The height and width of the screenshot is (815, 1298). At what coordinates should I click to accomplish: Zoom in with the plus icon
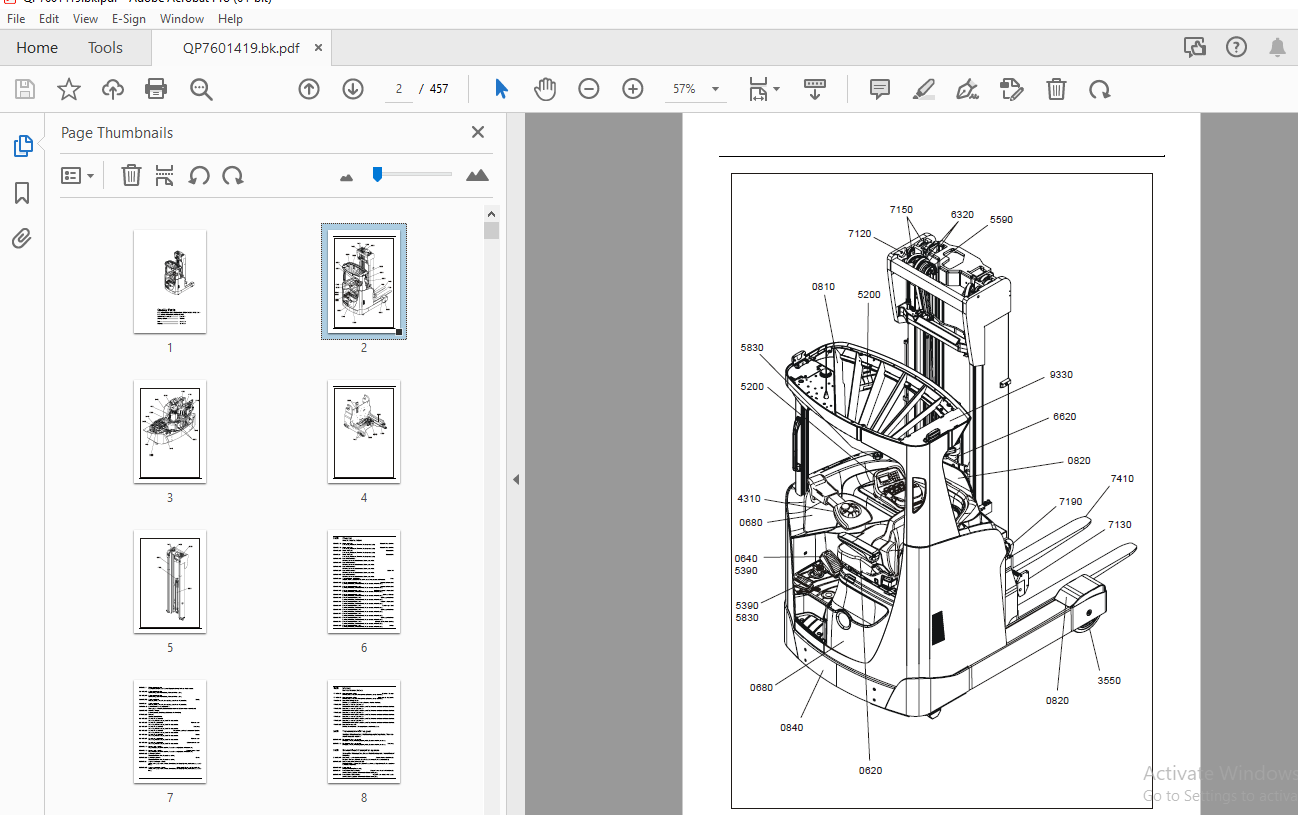click(633, 89)
